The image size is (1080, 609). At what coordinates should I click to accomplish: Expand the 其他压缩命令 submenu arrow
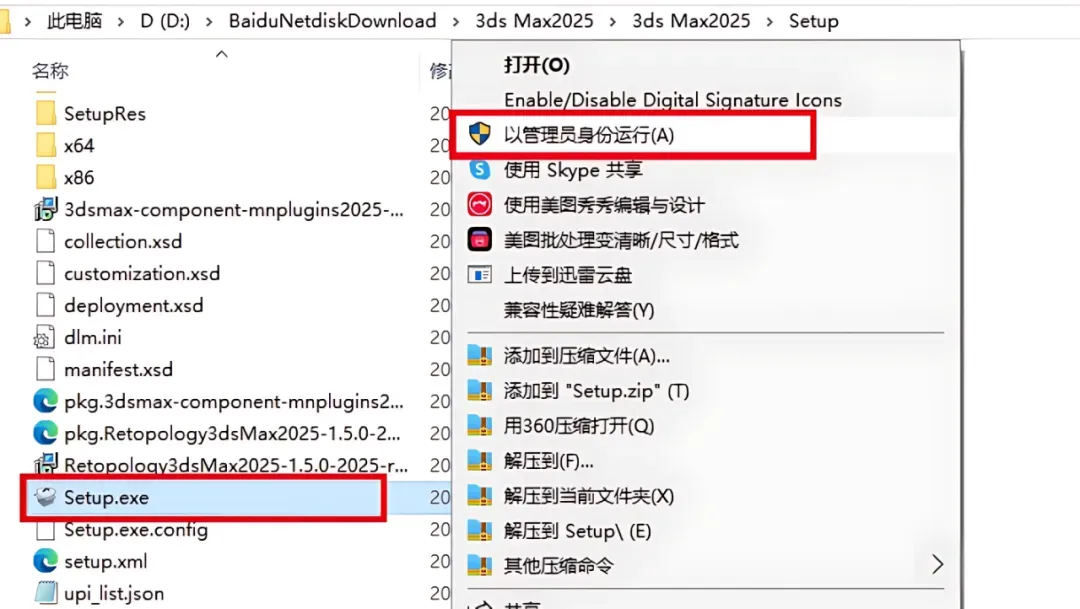pyautogui.click(x=937, y=565)
